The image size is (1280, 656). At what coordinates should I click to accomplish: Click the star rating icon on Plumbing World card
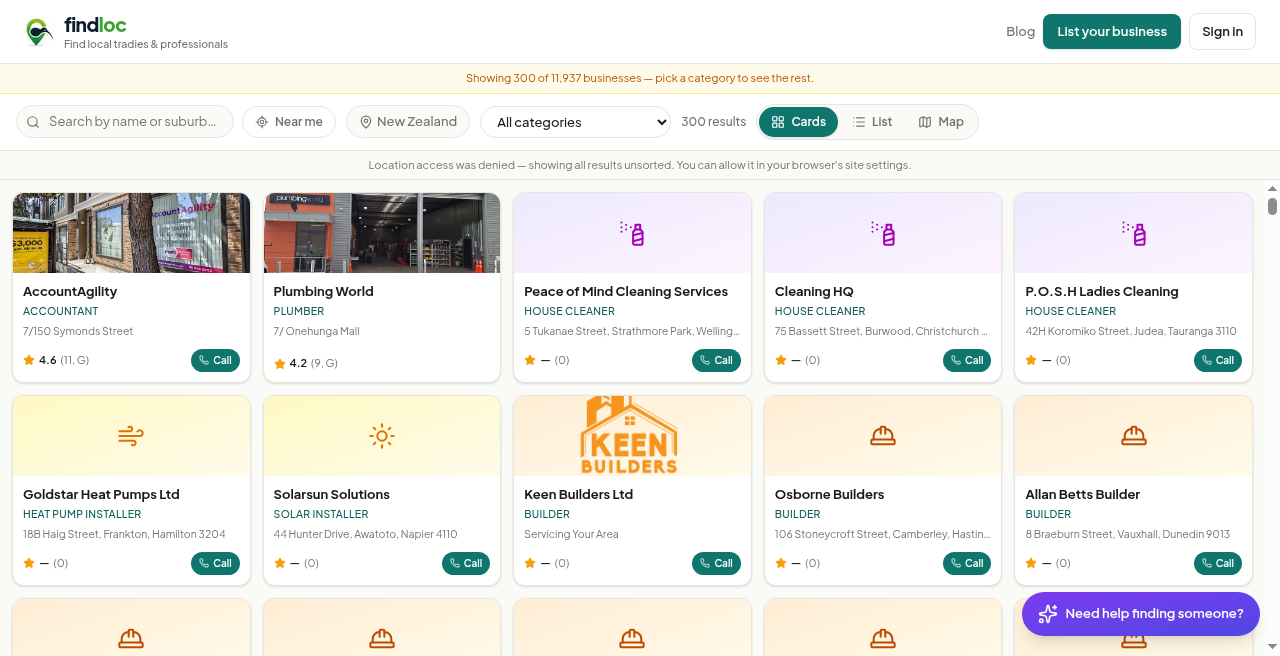click(280, 364)
